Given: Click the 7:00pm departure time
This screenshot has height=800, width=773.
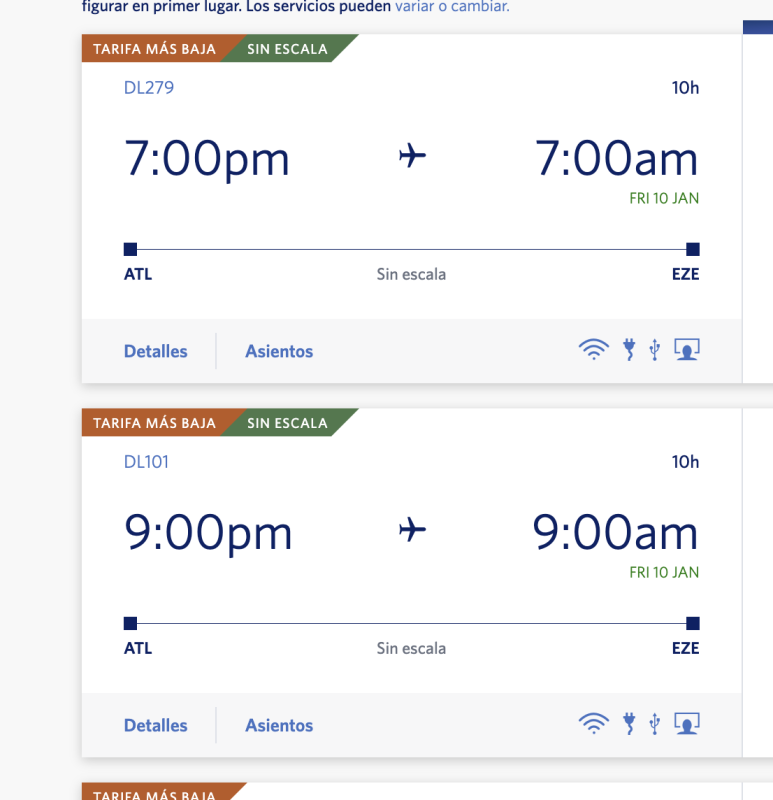Looking at the screenshot, I should coord(206,159).
